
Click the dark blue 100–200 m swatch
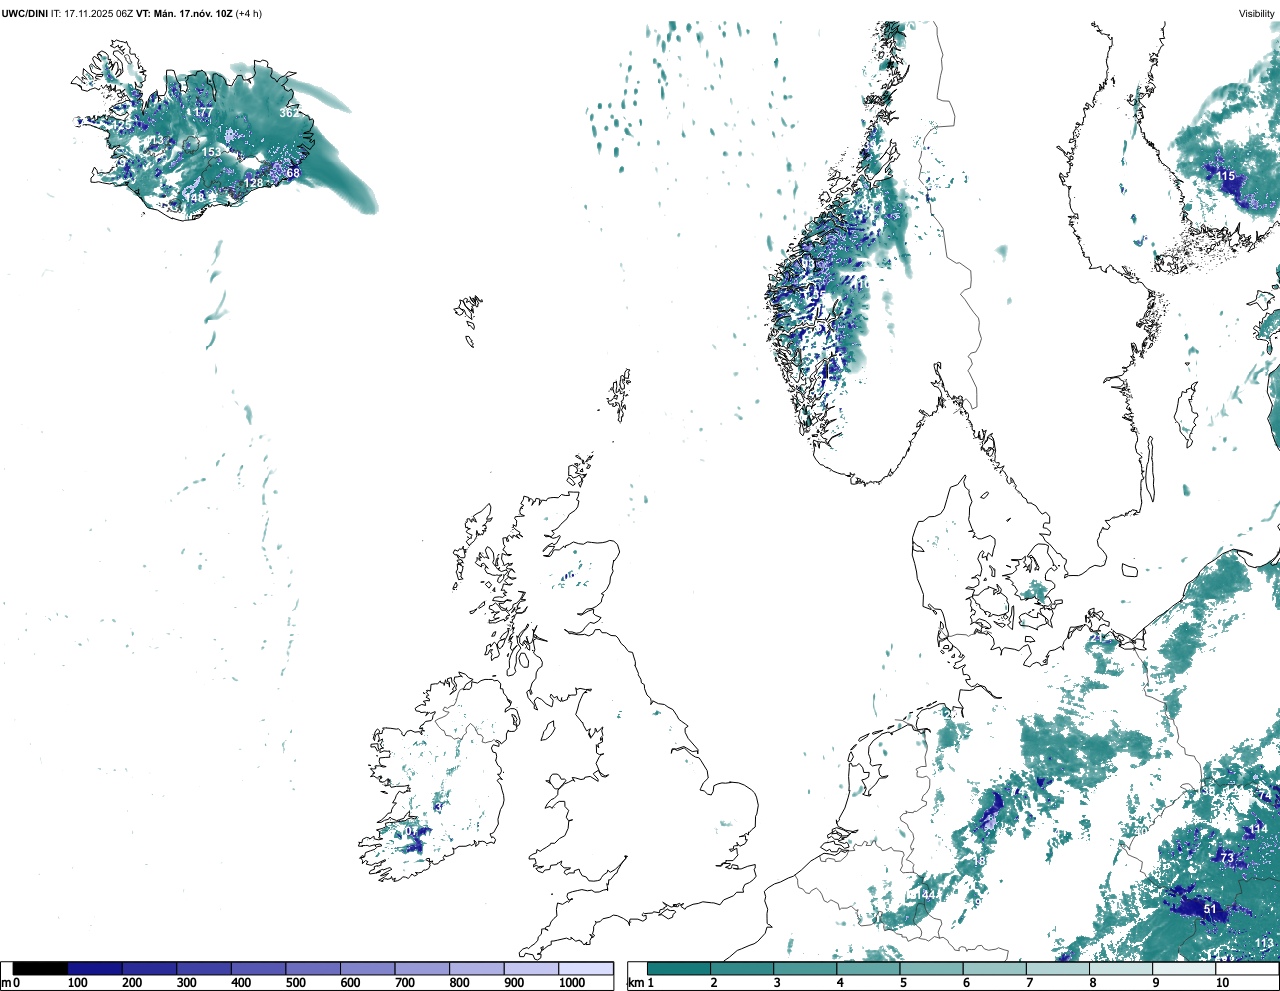pyautogui.click(x=95, y=969)
